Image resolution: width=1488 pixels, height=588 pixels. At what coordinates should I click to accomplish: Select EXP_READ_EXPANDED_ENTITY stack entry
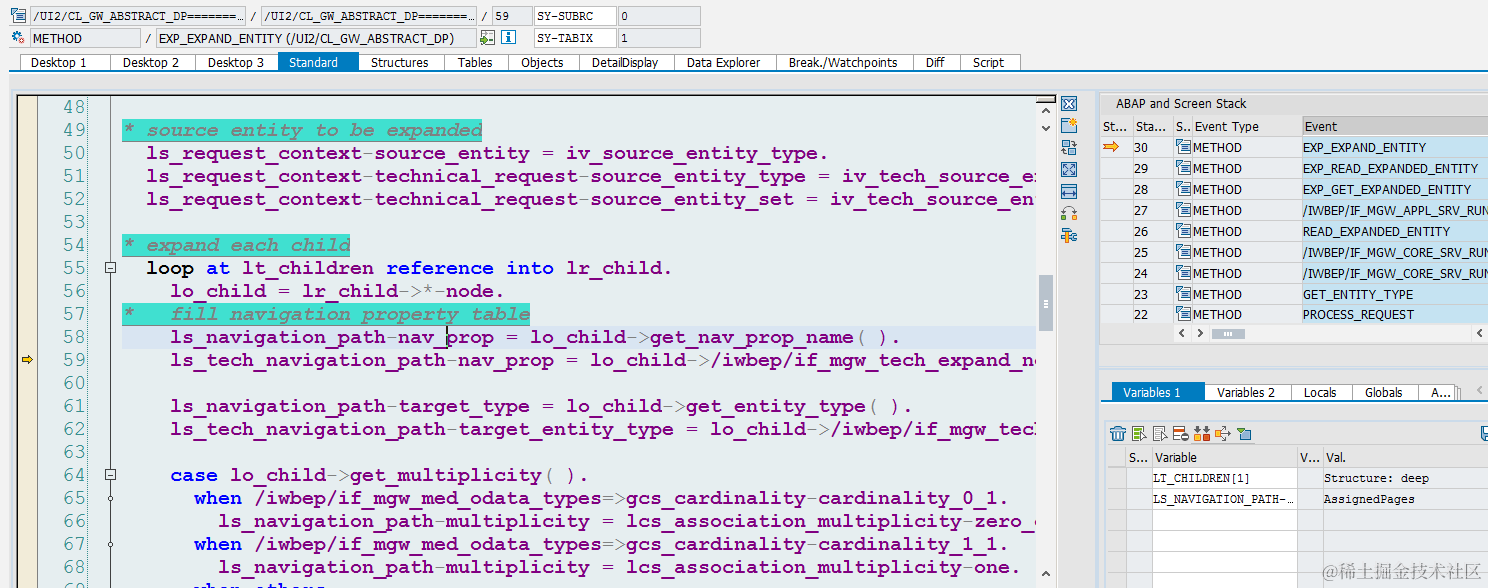point(1394,168)
